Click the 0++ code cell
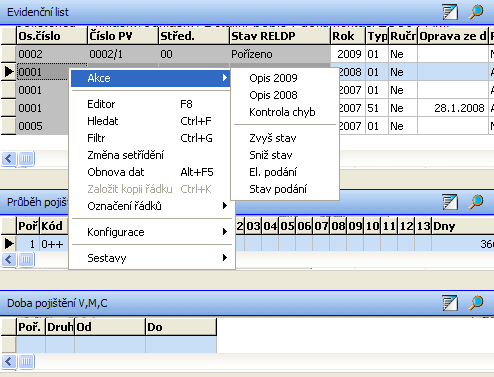The image size is (494, 377). pyautogui.click(x=54, y=244)
